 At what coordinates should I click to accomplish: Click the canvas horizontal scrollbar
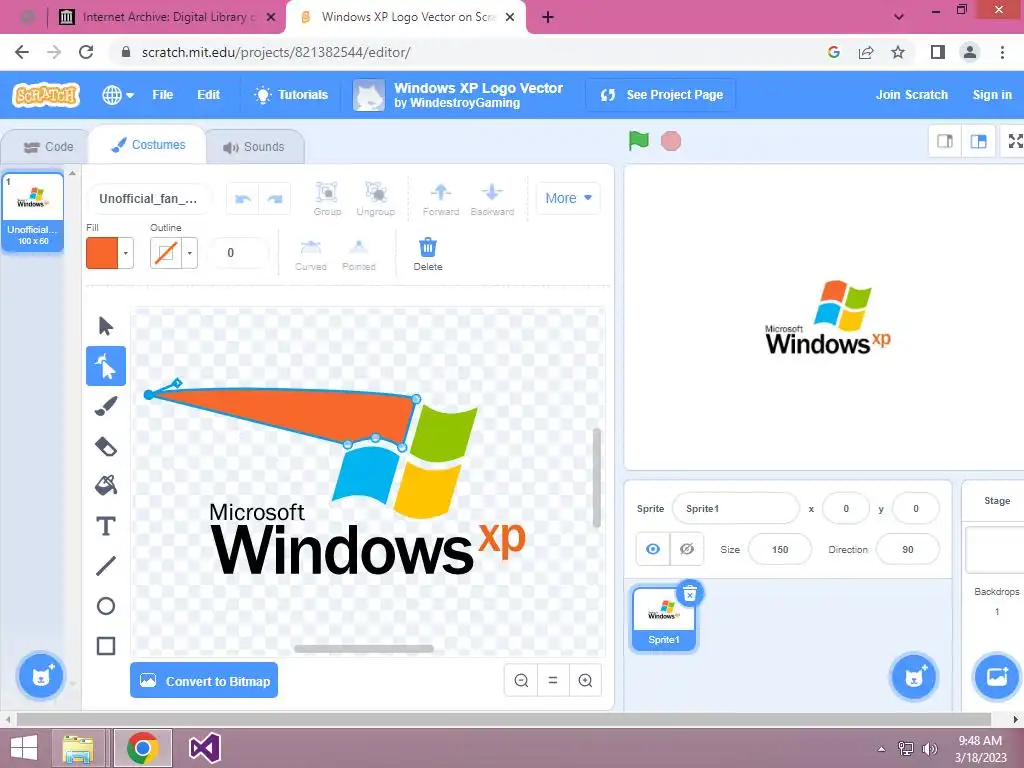[364, 648]
